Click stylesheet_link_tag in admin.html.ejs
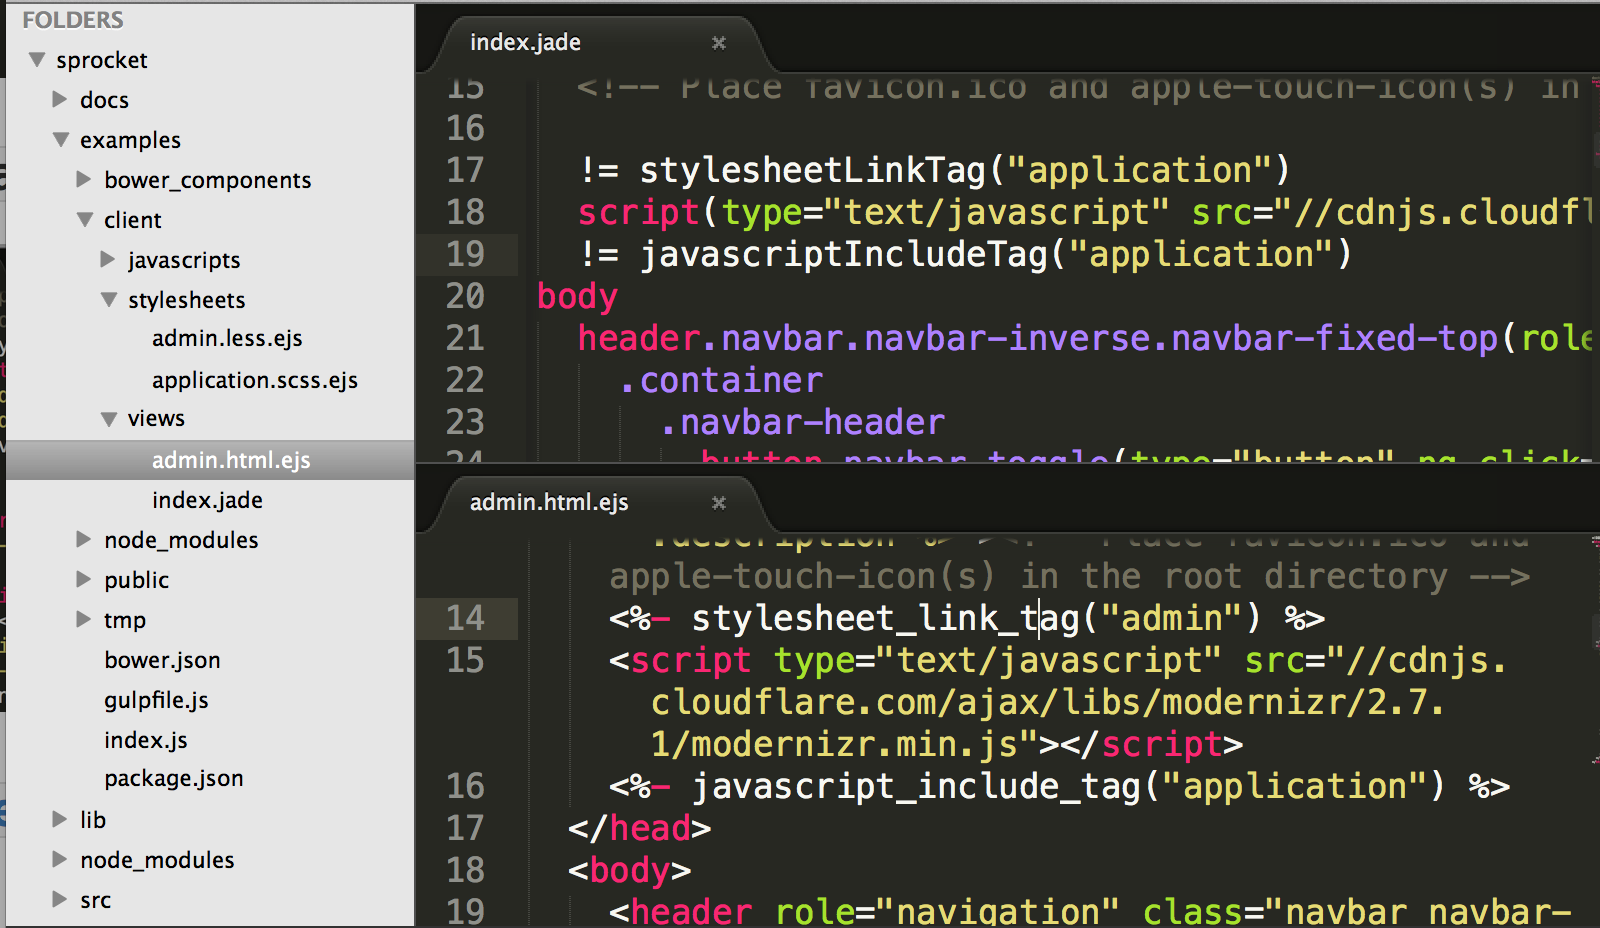This screenshot has width=1600, height=928. [x=886, y=619]
